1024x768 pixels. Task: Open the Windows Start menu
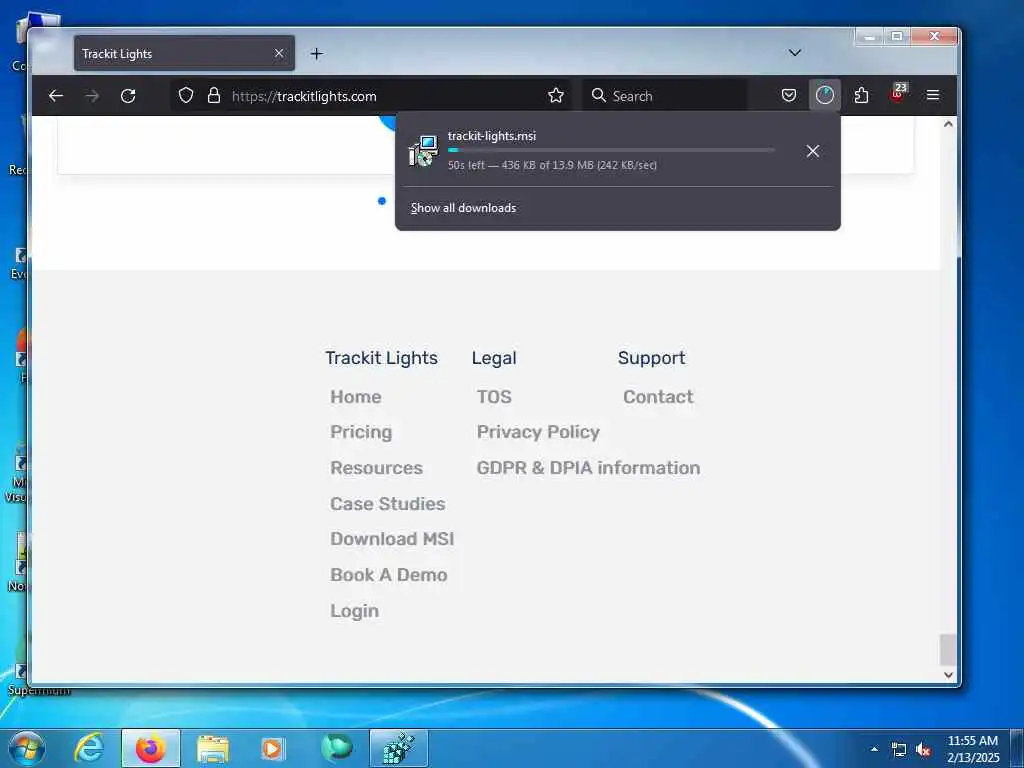tap(26, 748)
